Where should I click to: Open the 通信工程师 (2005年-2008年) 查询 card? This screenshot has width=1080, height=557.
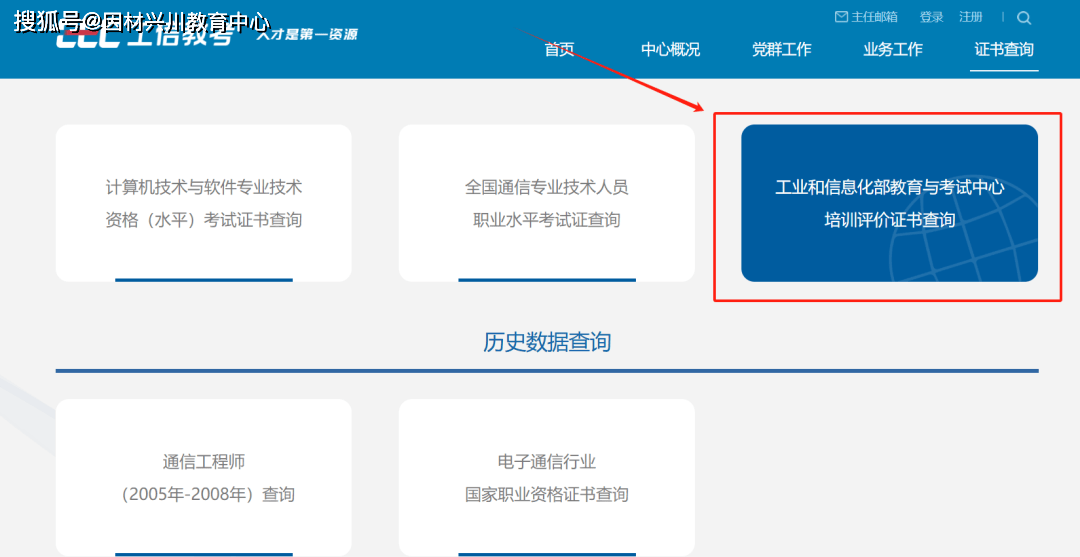tap(204, 477)
